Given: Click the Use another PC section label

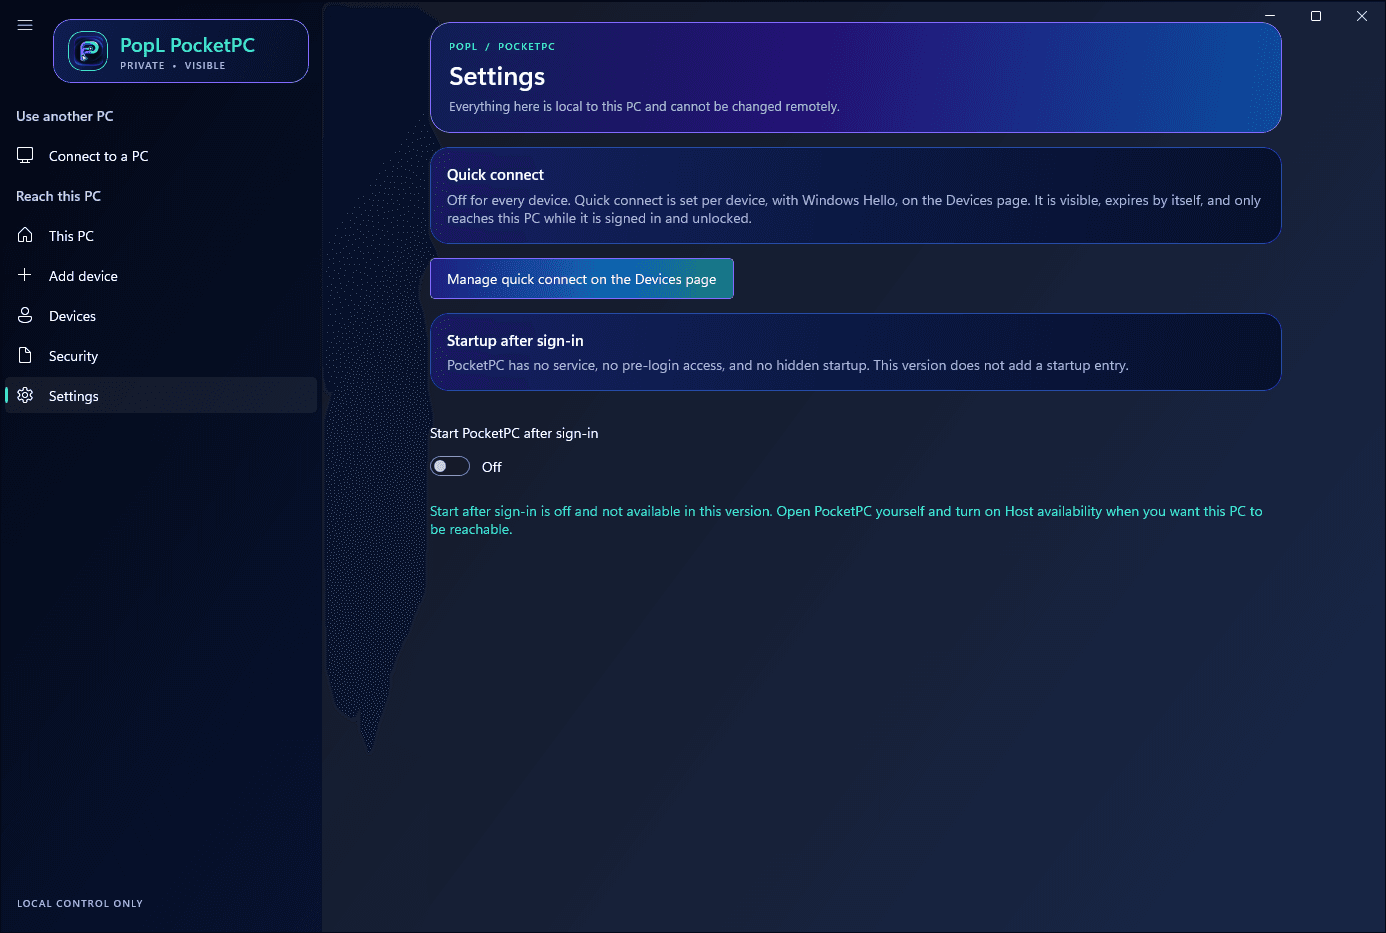Looking at the screenshot, I should [65, 116].
